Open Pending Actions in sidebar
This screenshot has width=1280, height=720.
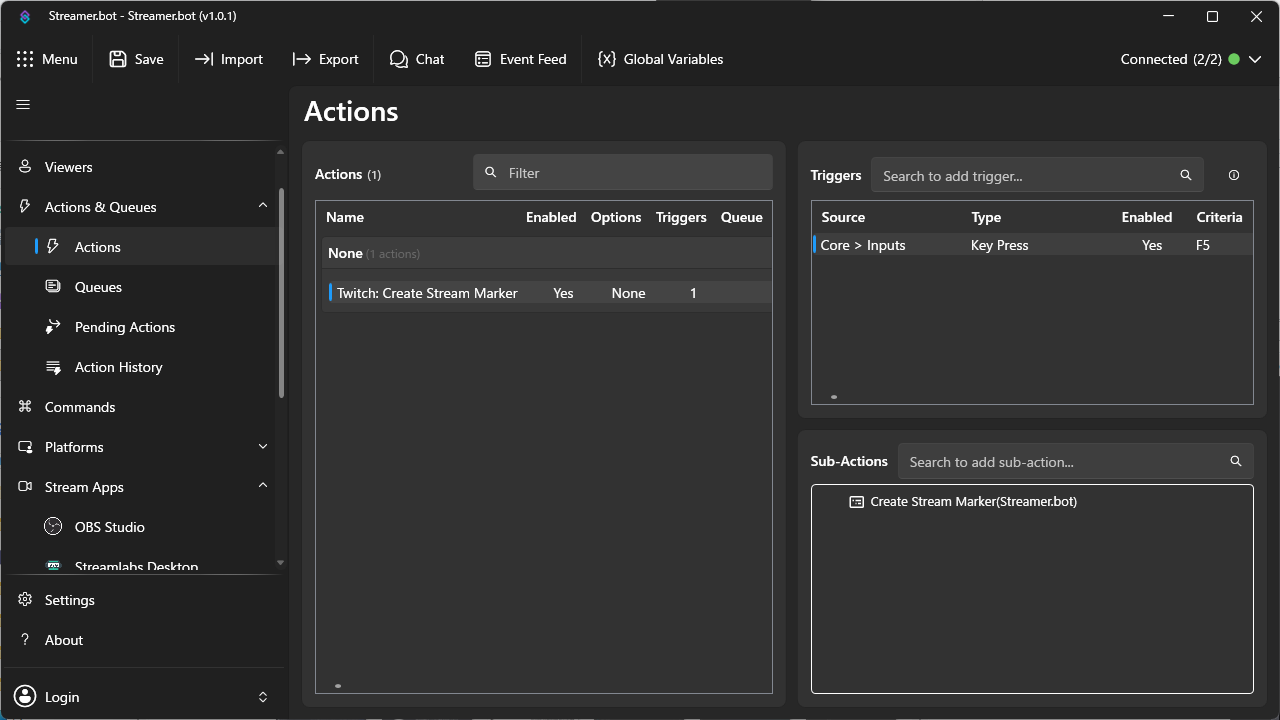pos(124,327)
